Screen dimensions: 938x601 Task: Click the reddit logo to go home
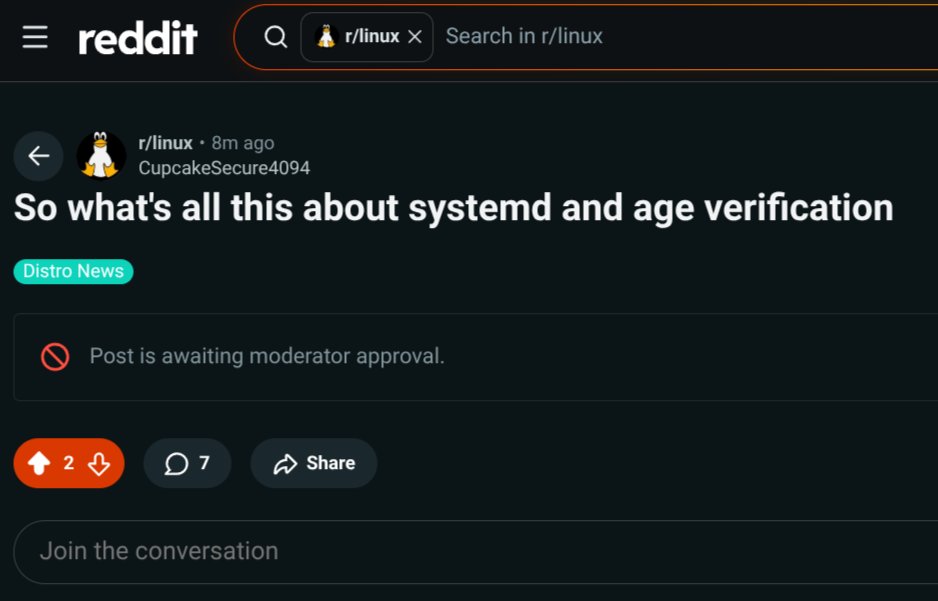[138, 38]
